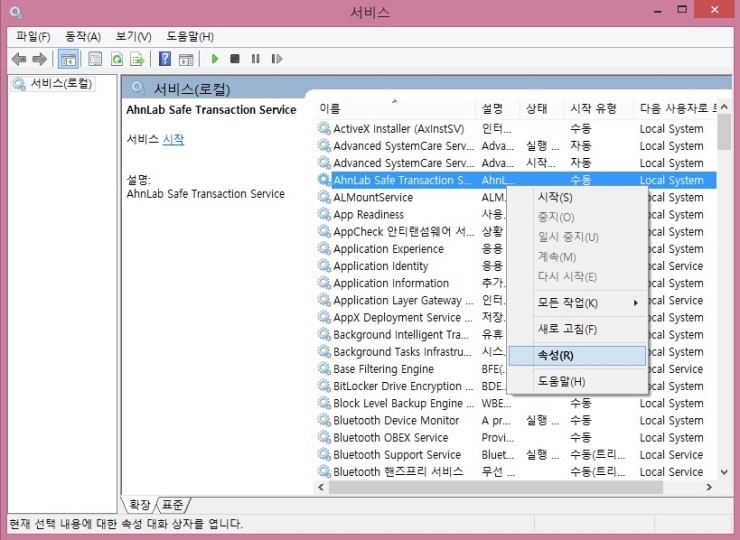This screenshot has width=740, height=540.
Task: Click the gear icon of App Readiness row
Action: pyautogui.click(x=324, y=214)
